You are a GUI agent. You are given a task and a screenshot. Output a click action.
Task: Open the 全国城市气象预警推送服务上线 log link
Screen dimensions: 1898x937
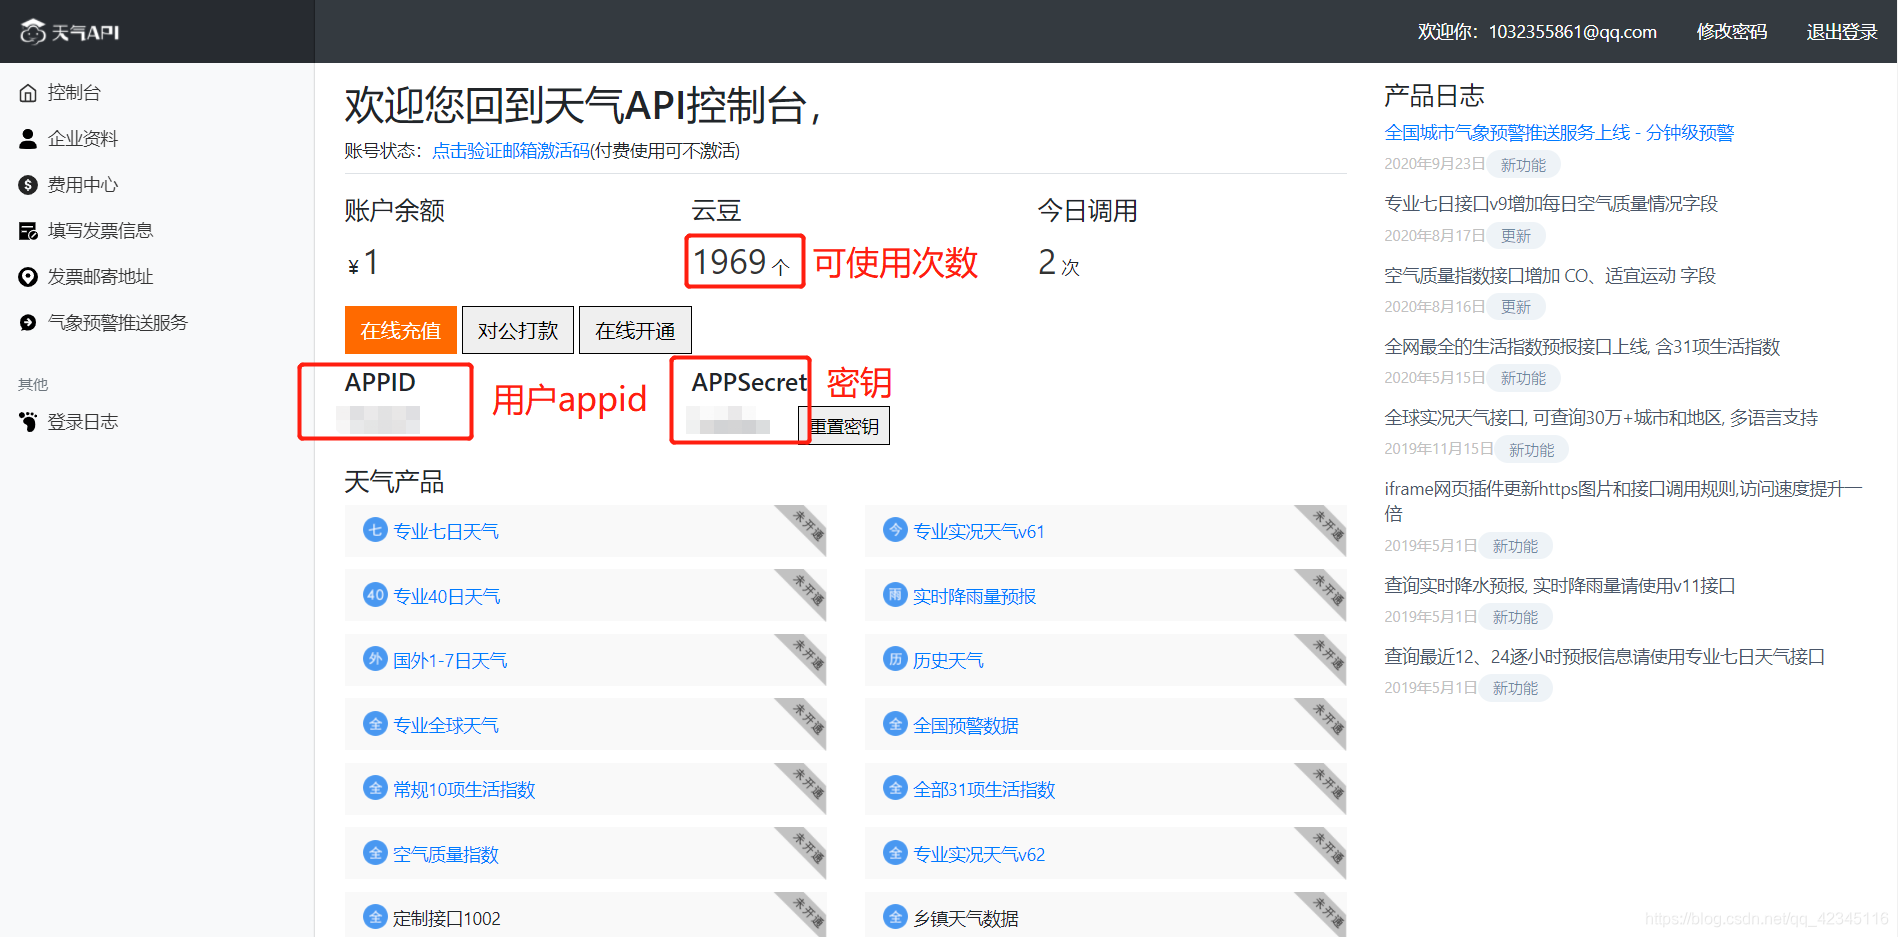[x=1559, y=133]
